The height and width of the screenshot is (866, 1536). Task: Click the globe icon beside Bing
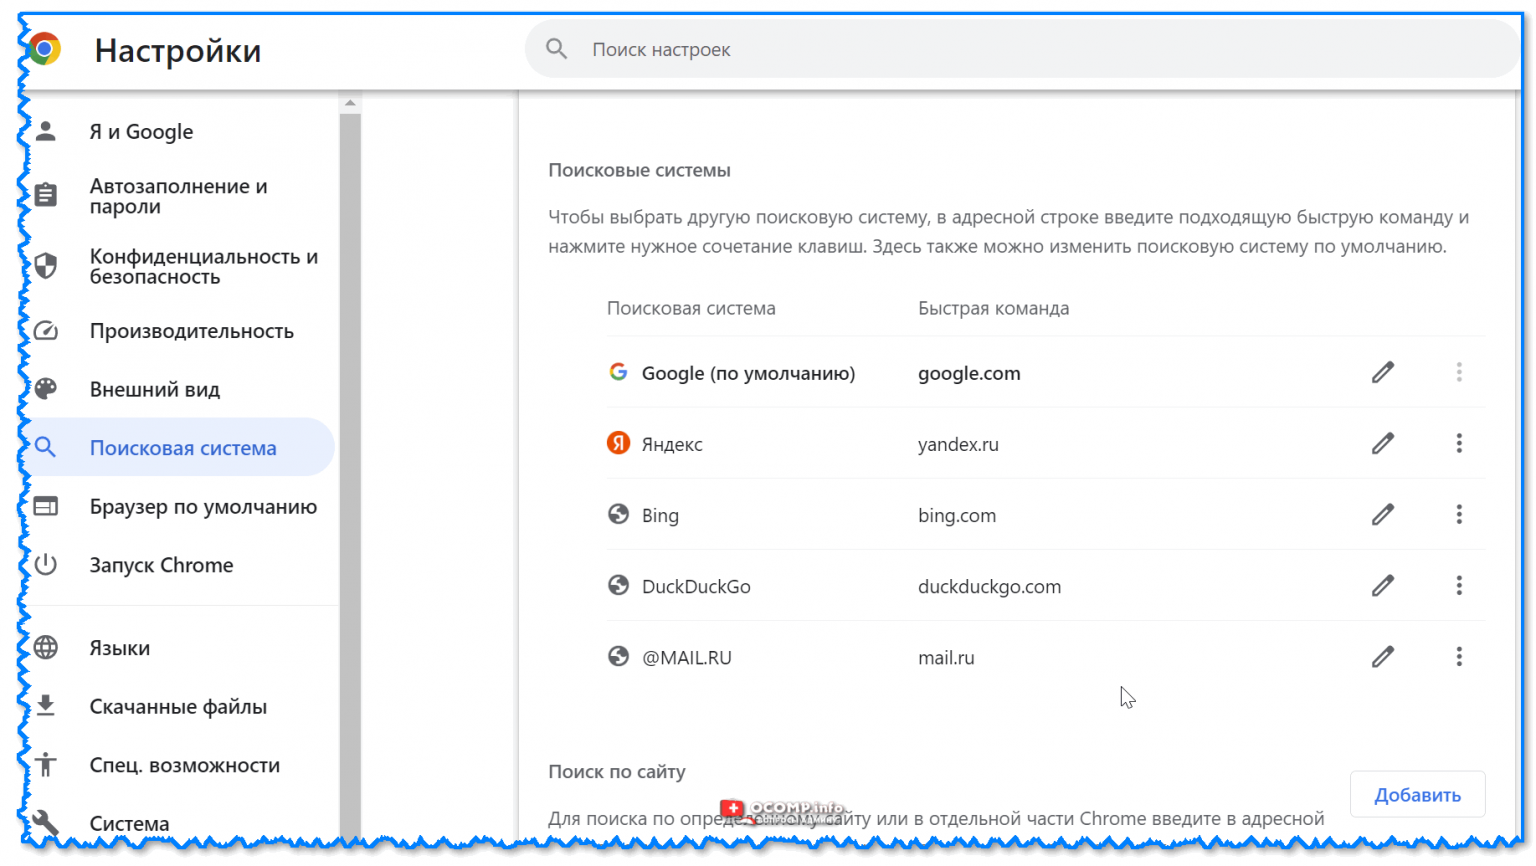tap(619, 514)
